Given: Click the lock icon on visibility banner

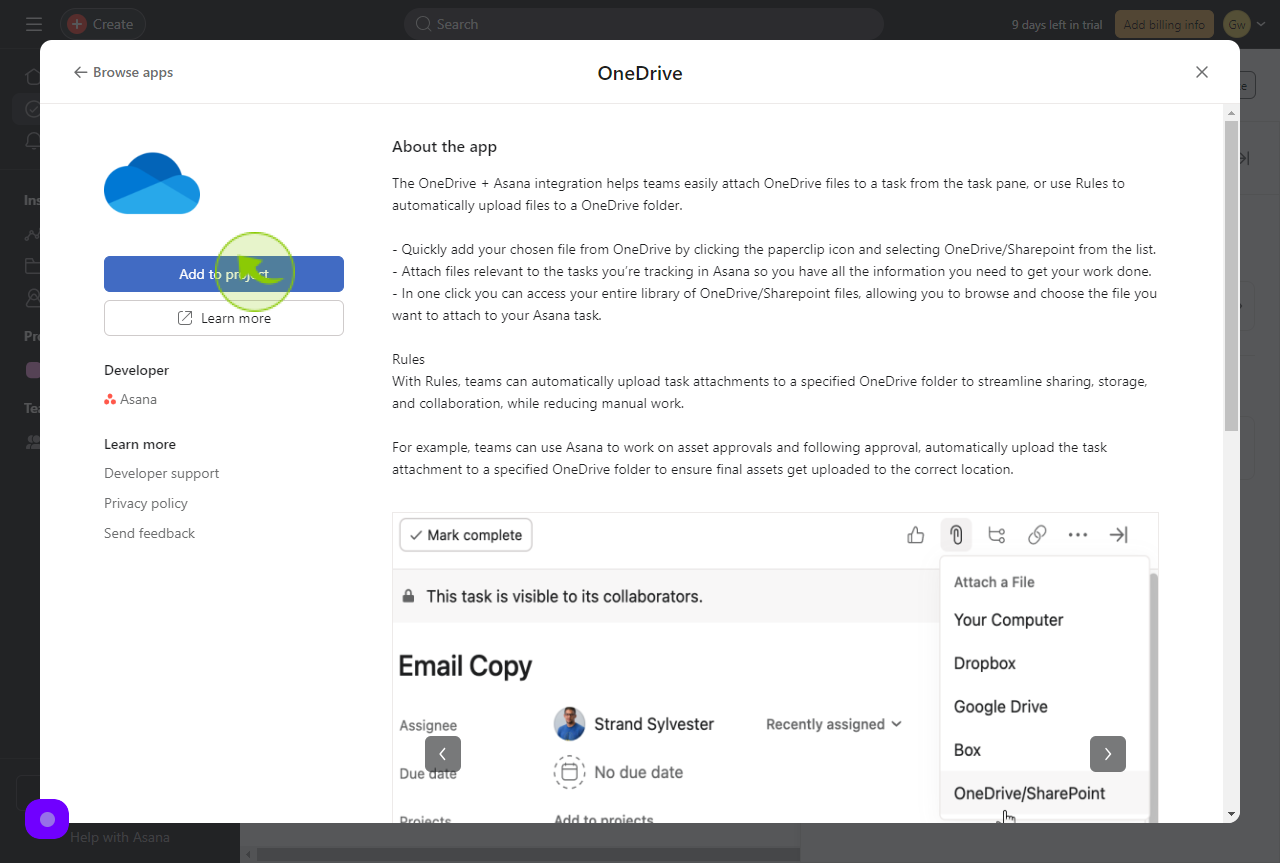Looking at the screenshot, I should click(408, 596).
